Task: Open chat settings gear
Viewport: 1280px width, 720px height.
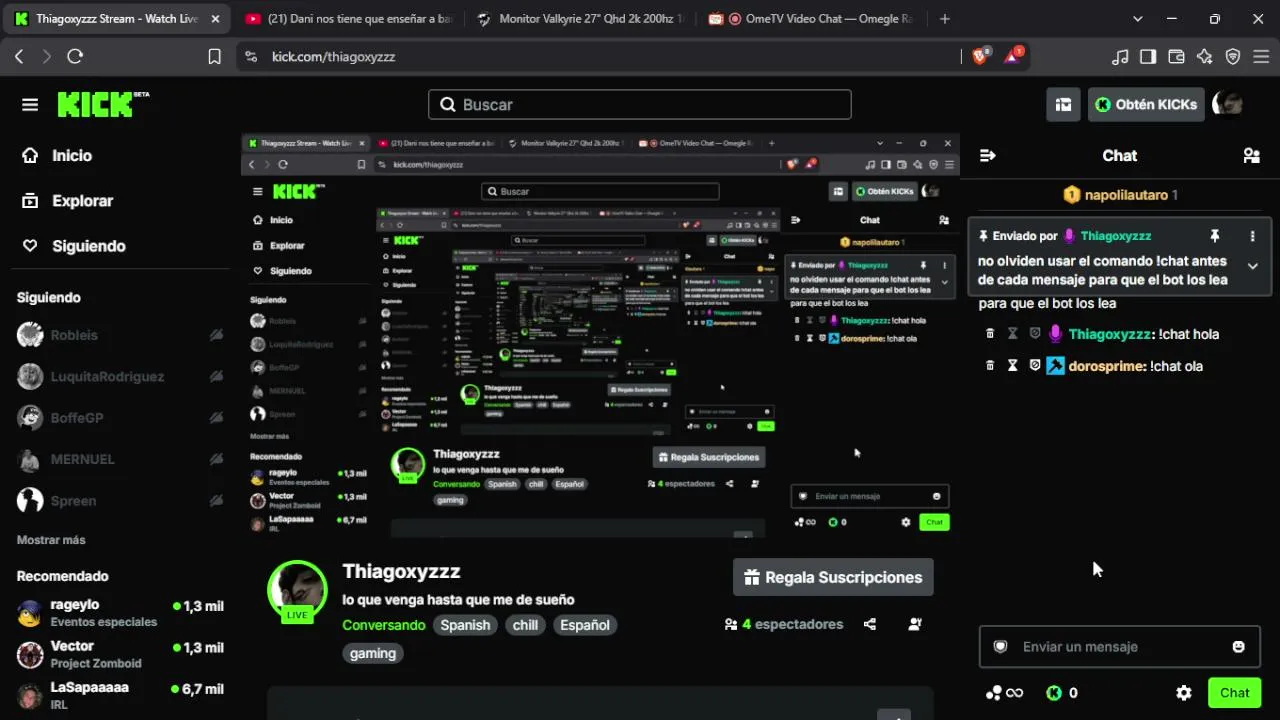Action: pos(1184,693)
